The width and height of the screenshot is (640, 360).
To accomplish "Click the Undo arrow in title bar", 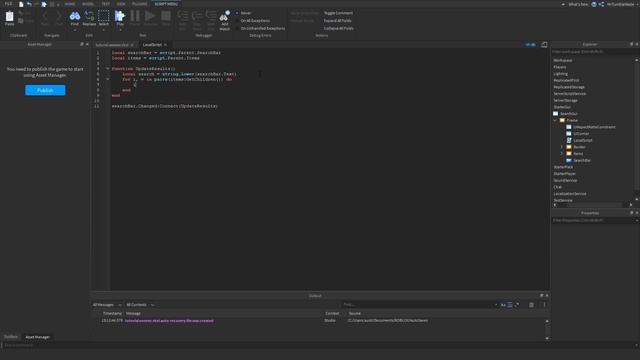I will pyautogui.click(x=29, y=4).
